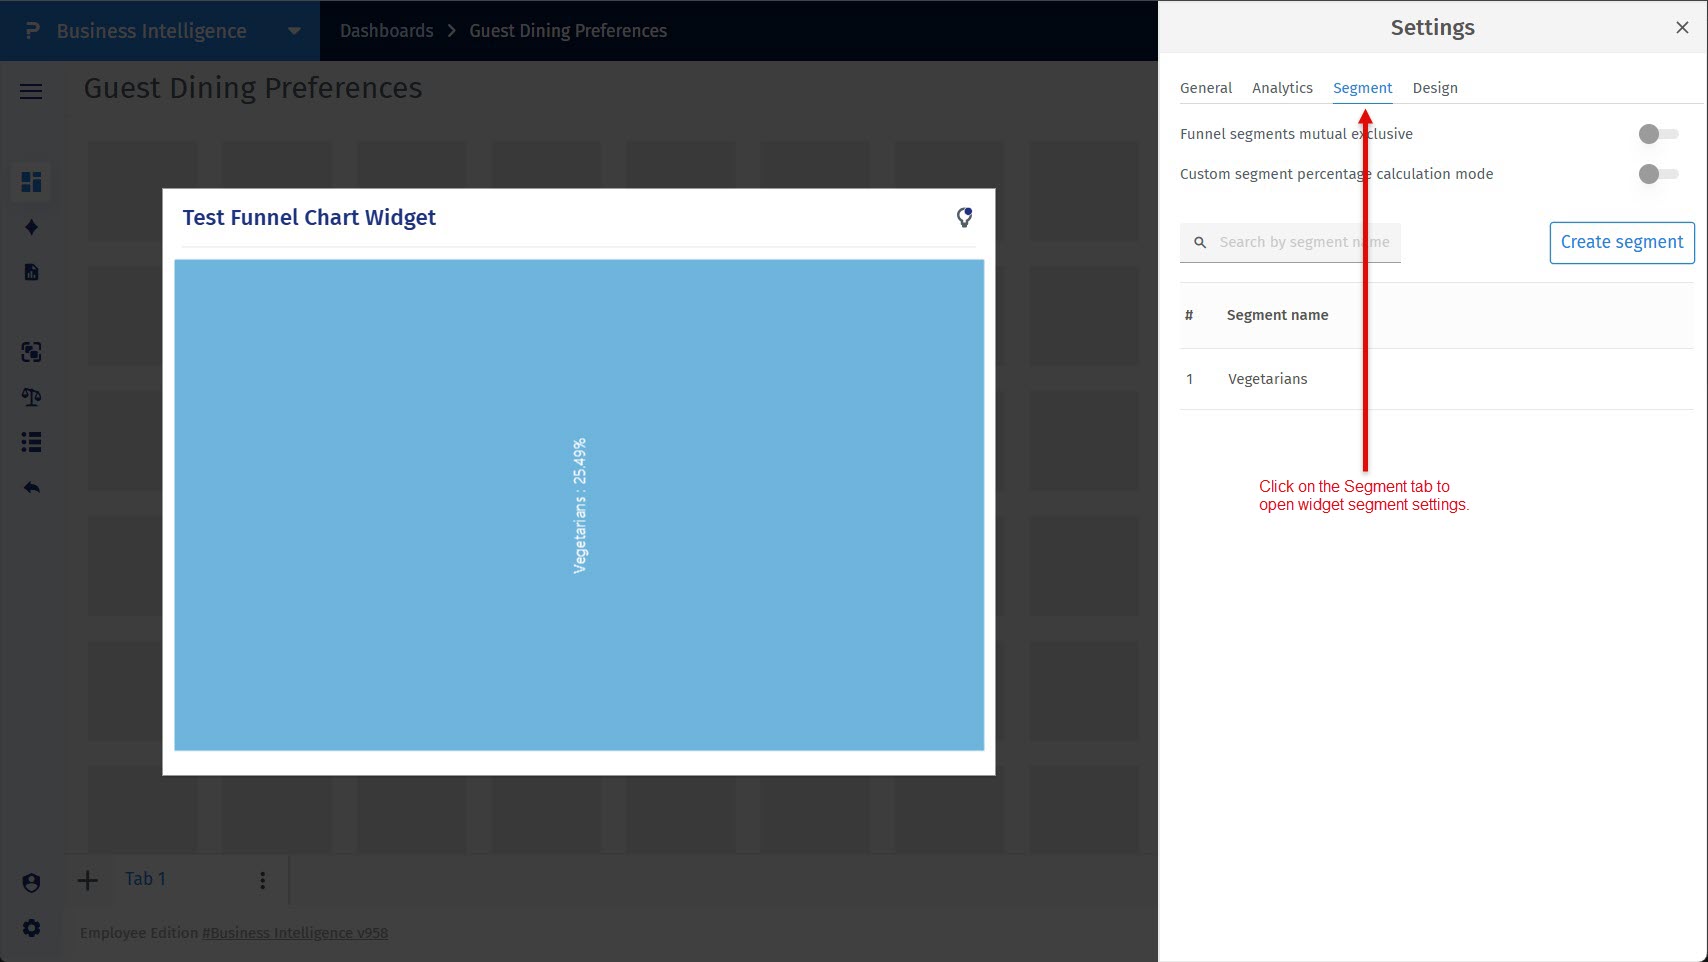The height and width of the screenshot is (962, 1708).
Task: Click the list view icon in sidebar
Action: (x=31, y=442)
